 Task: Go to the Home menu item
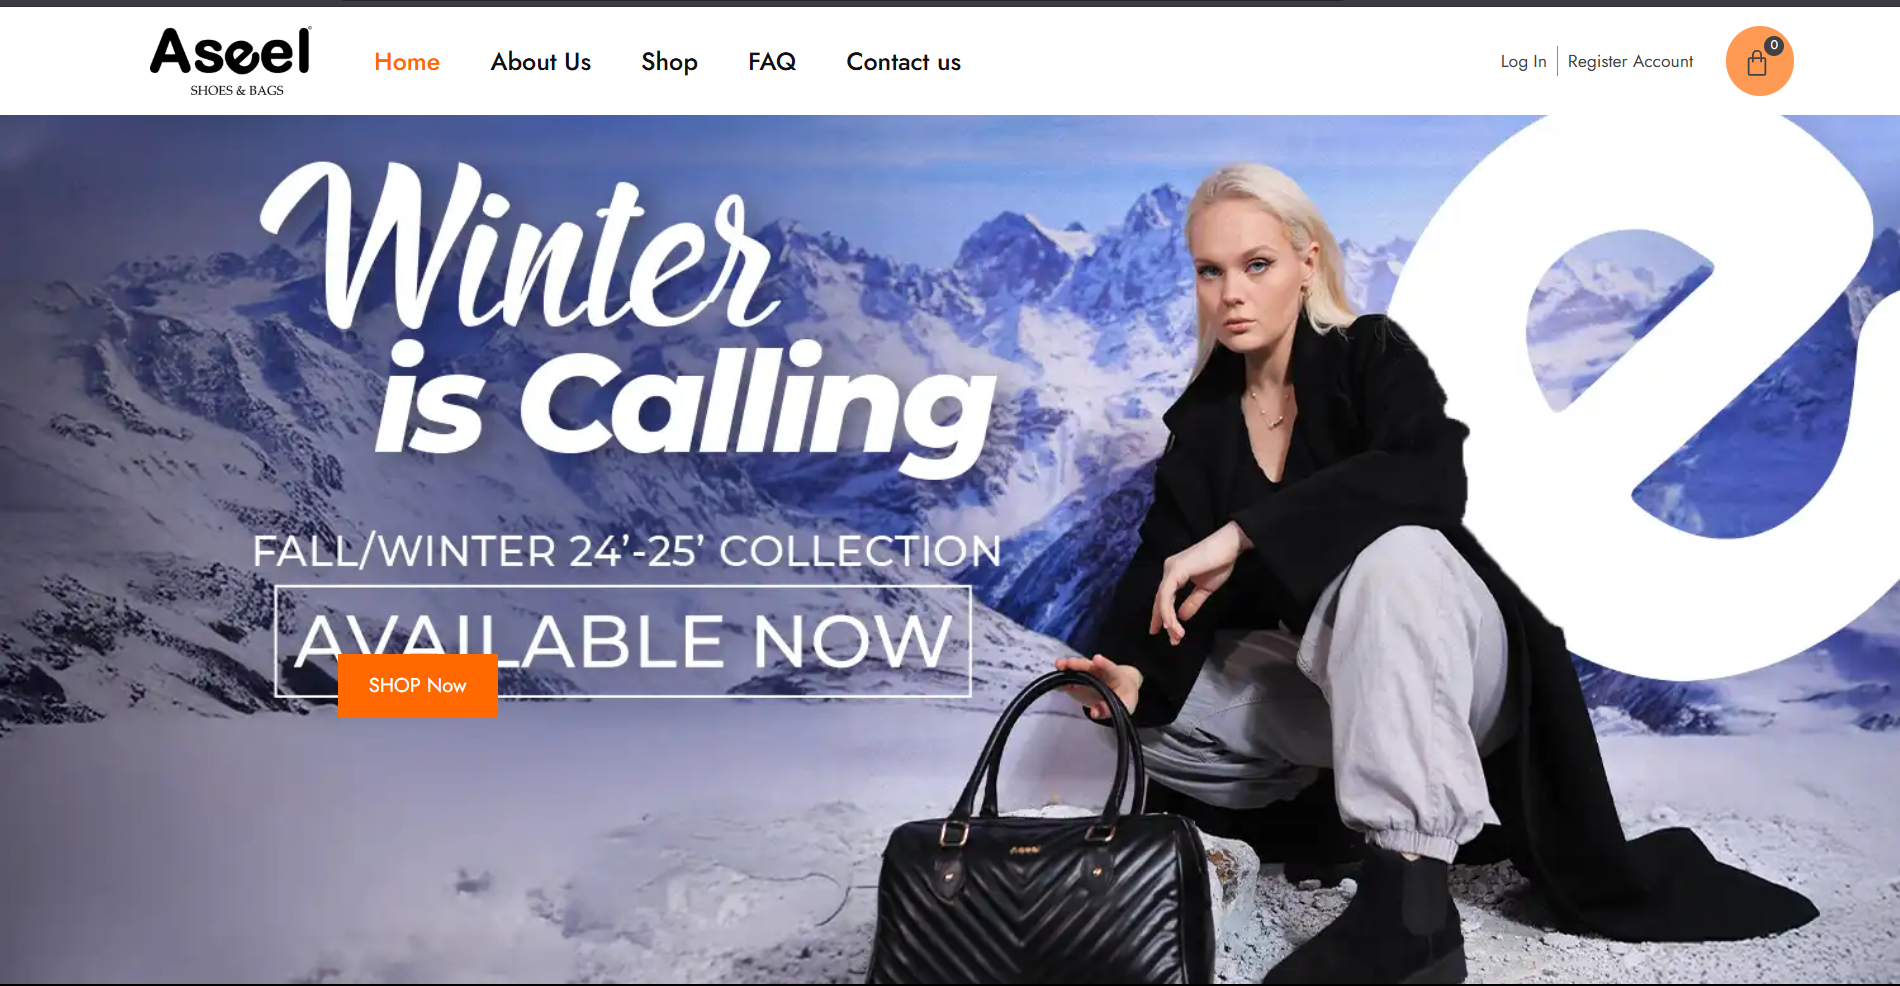click(407, 62)
